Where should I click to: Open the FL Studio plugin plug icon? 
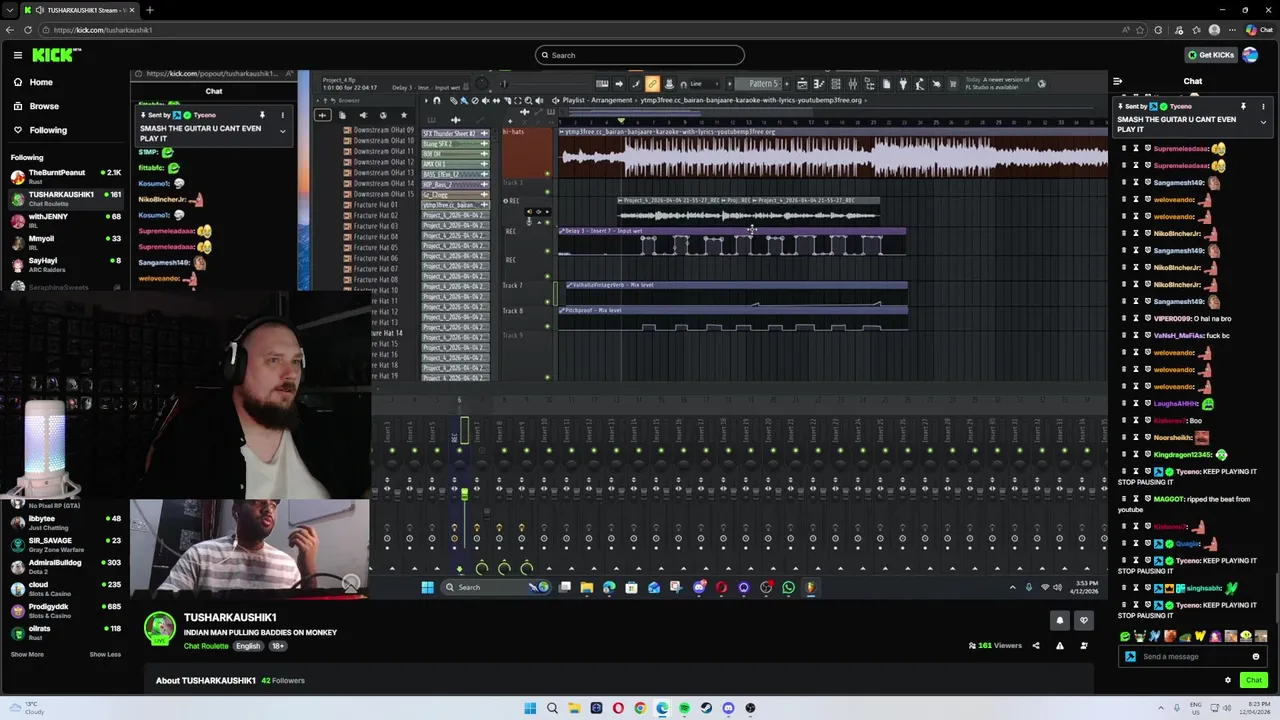click(902, 84)
